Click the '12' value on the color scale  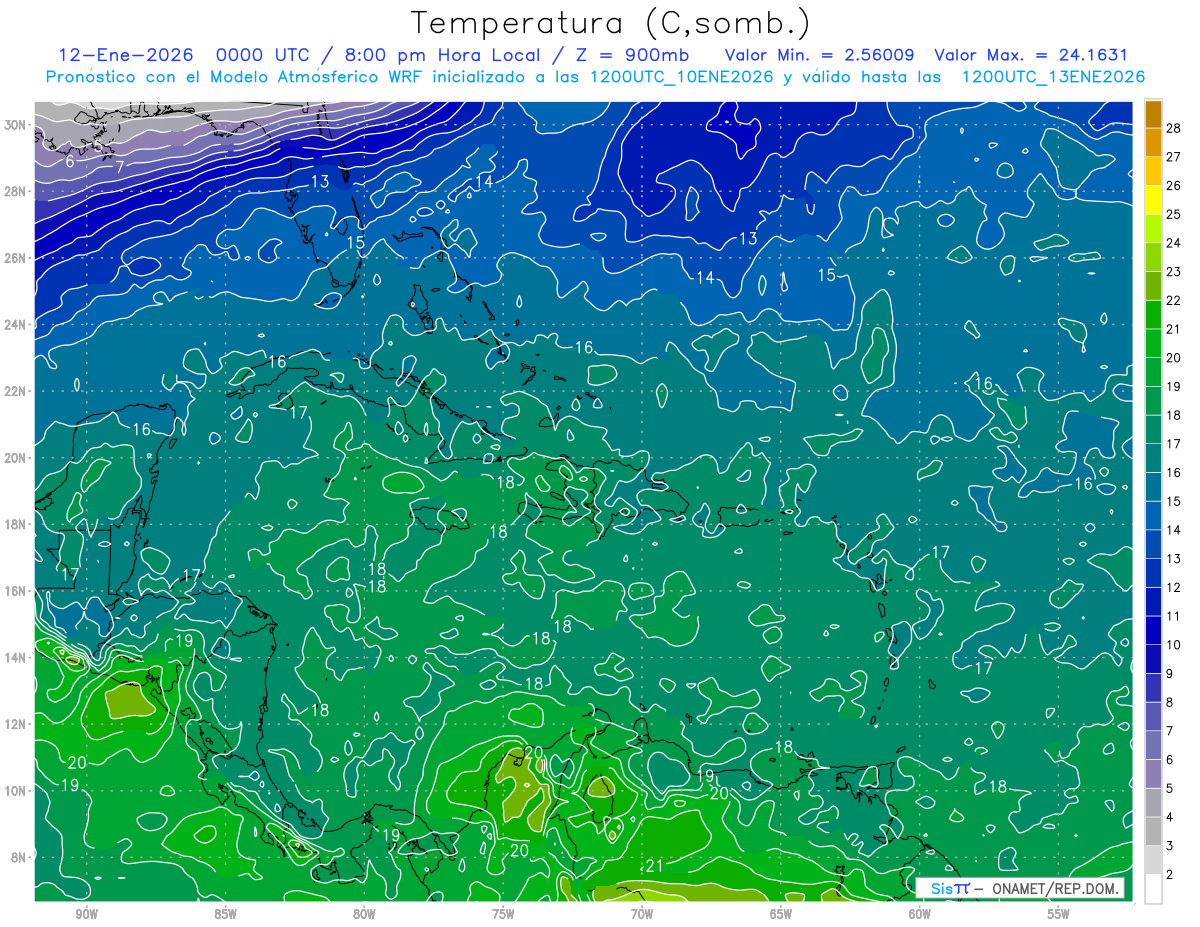tap(1174, 587)
